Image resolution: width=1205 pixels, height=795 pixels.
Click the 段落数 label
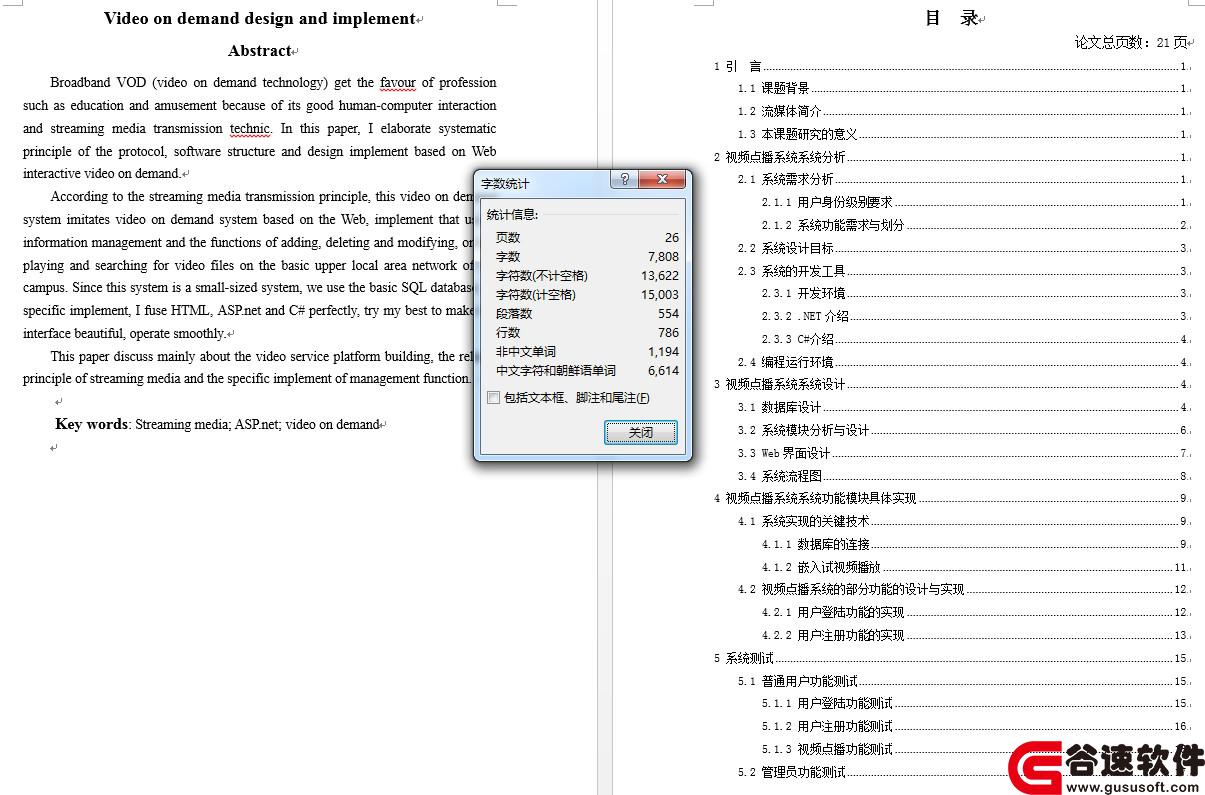pyautogui.click(x=514, y=314)
